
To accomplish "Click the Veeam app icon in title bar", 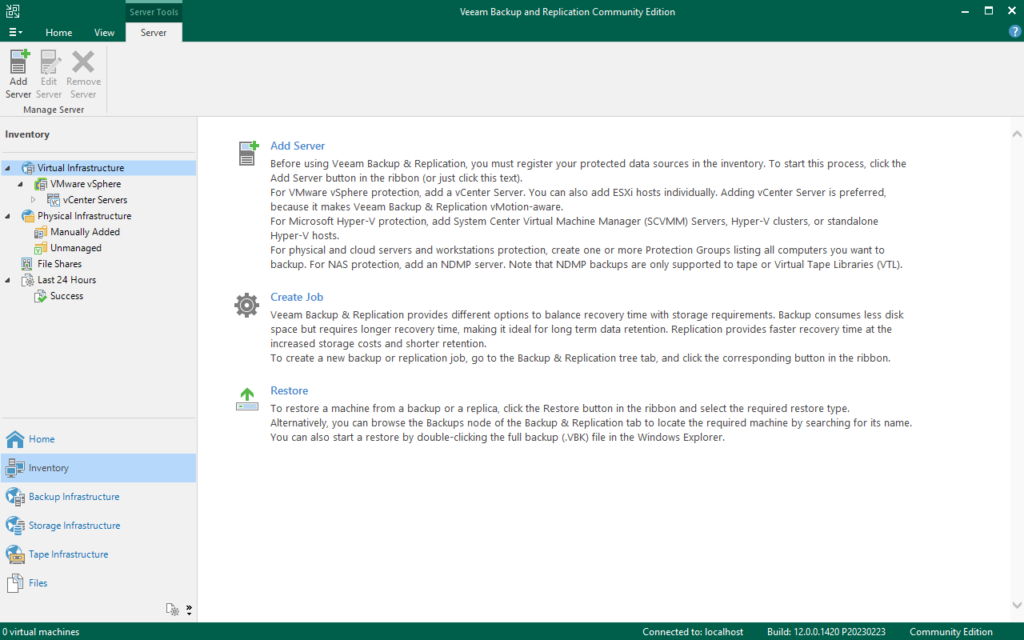I will [12, 11].
